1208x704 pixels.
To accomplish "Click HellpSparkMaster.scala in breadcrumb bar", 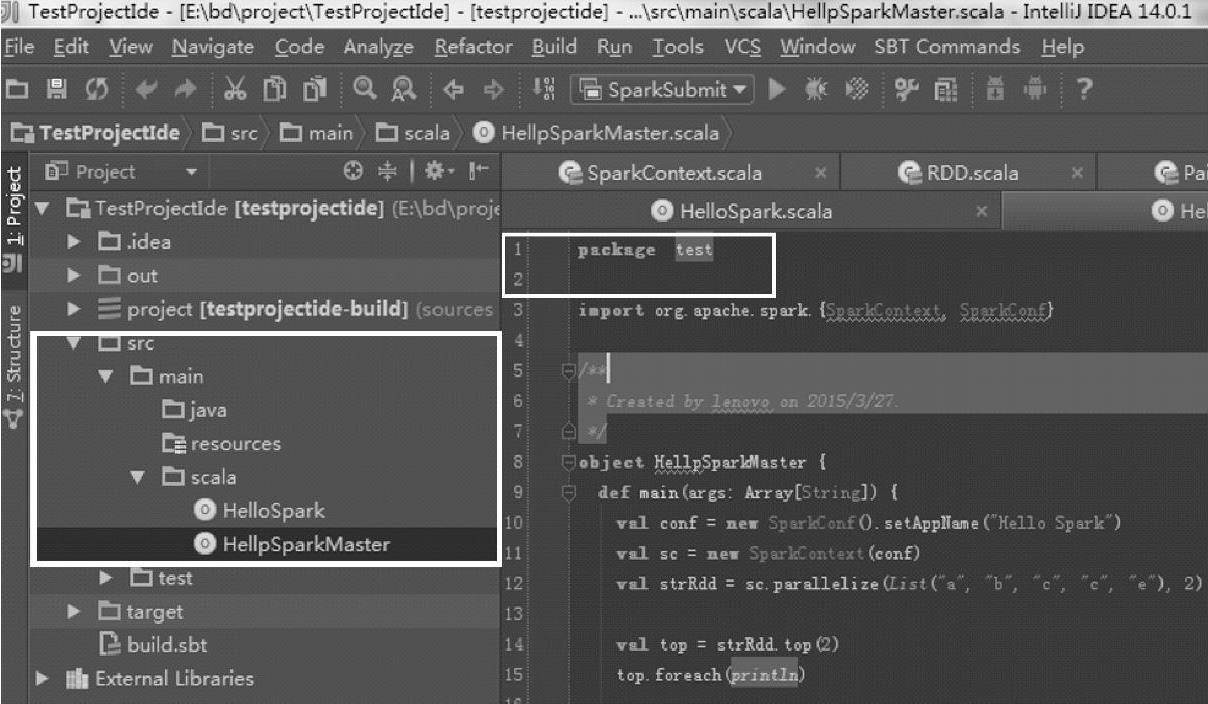I will click(596, 132).
